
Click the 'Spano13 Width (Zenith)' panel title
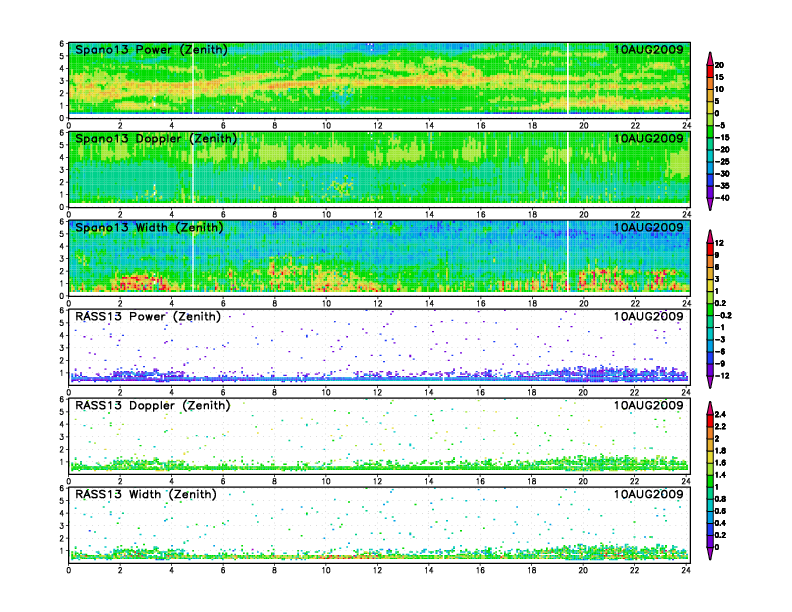(x=149, y=227)
